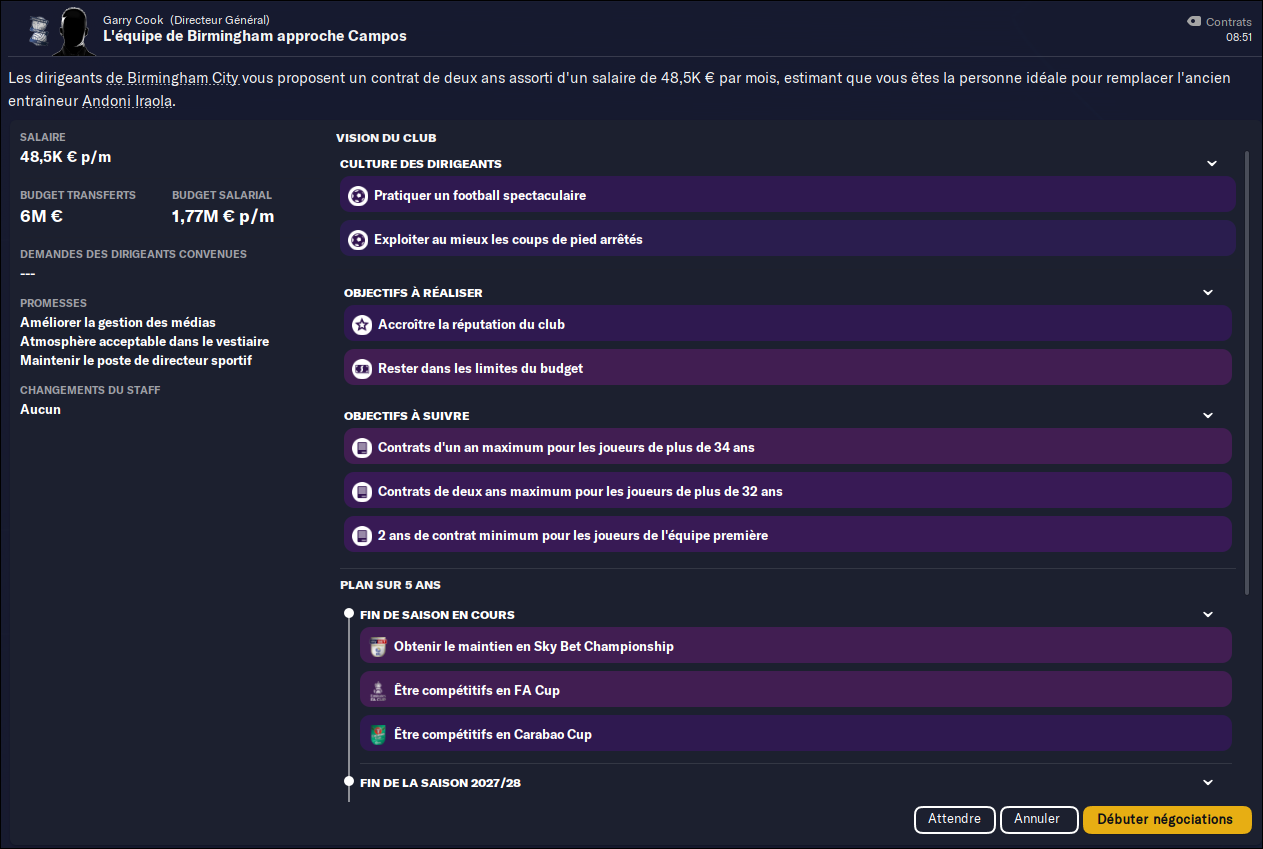Open the Birmingham City club link
Screen dimensions: 1263x849
183,78
